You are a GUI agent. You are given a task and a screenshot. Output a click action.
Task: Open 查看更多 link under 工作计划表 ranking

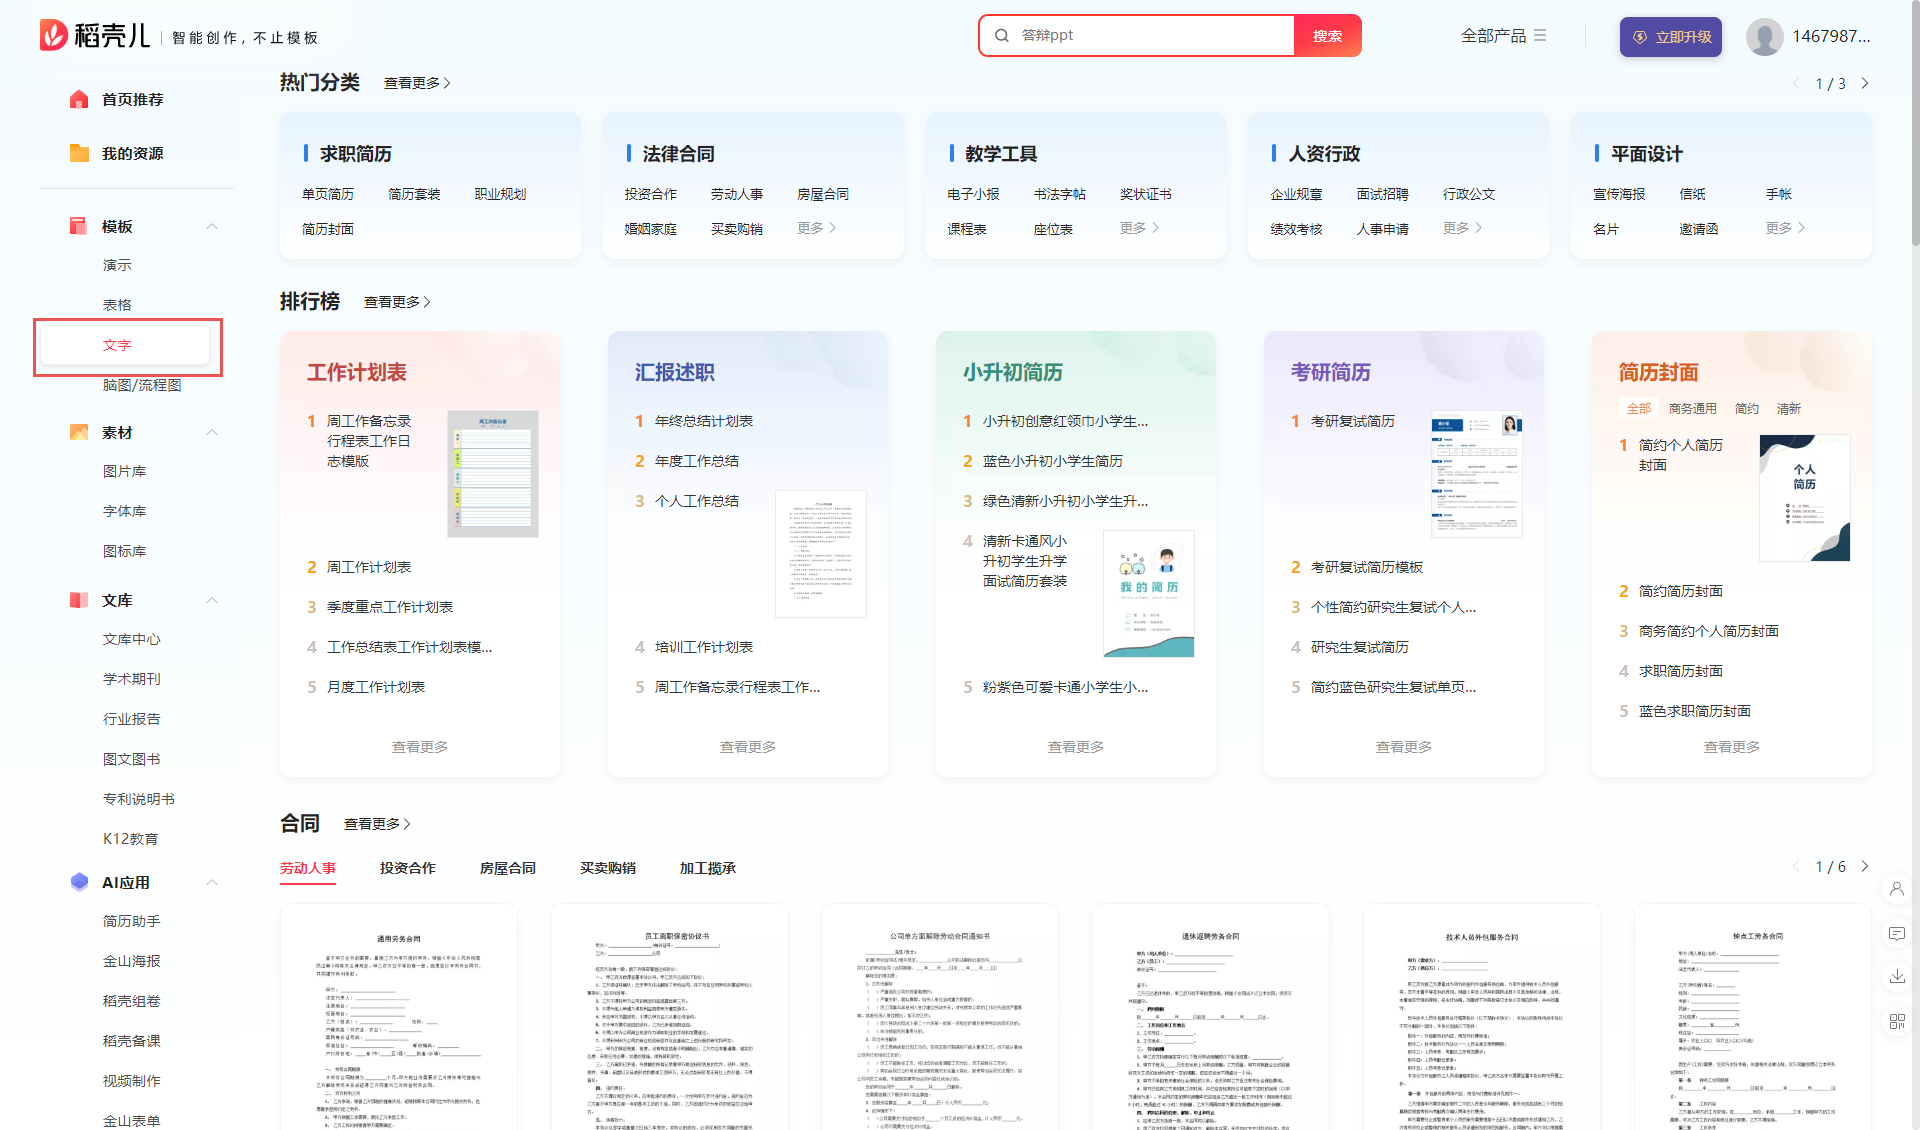coord(419,745)
